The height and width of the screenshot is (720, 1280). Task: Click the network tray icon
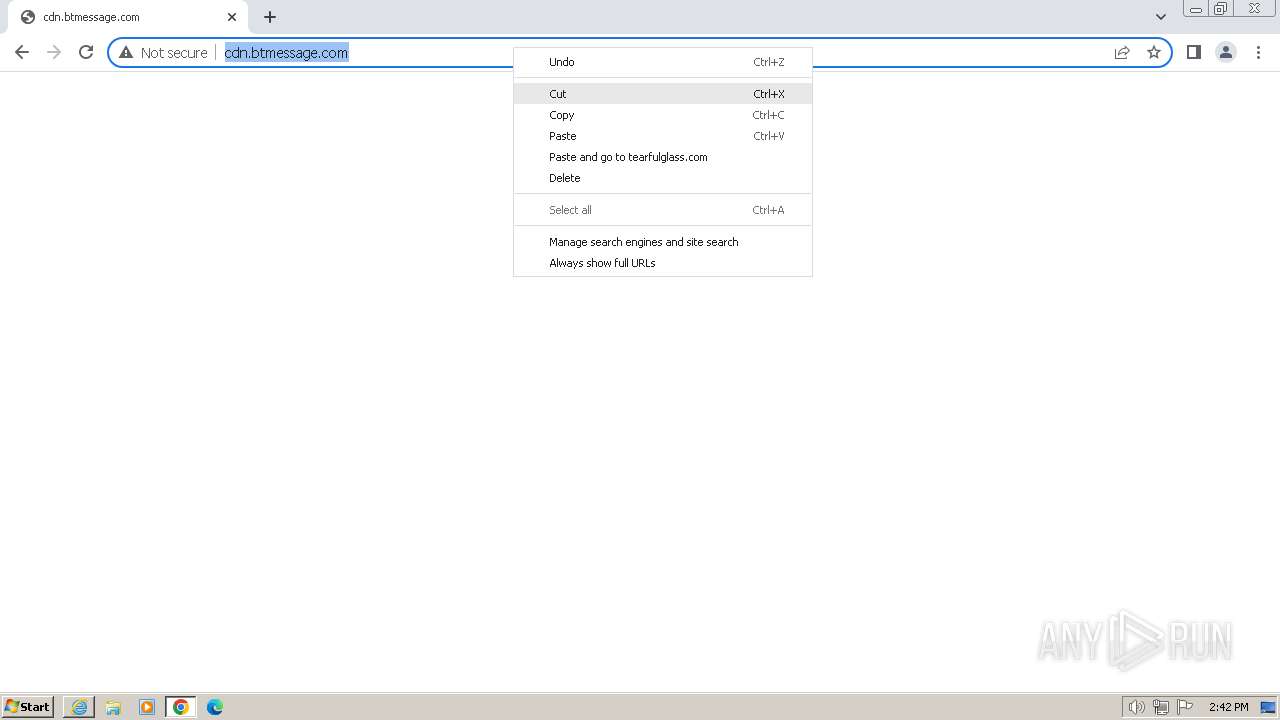1161,707
